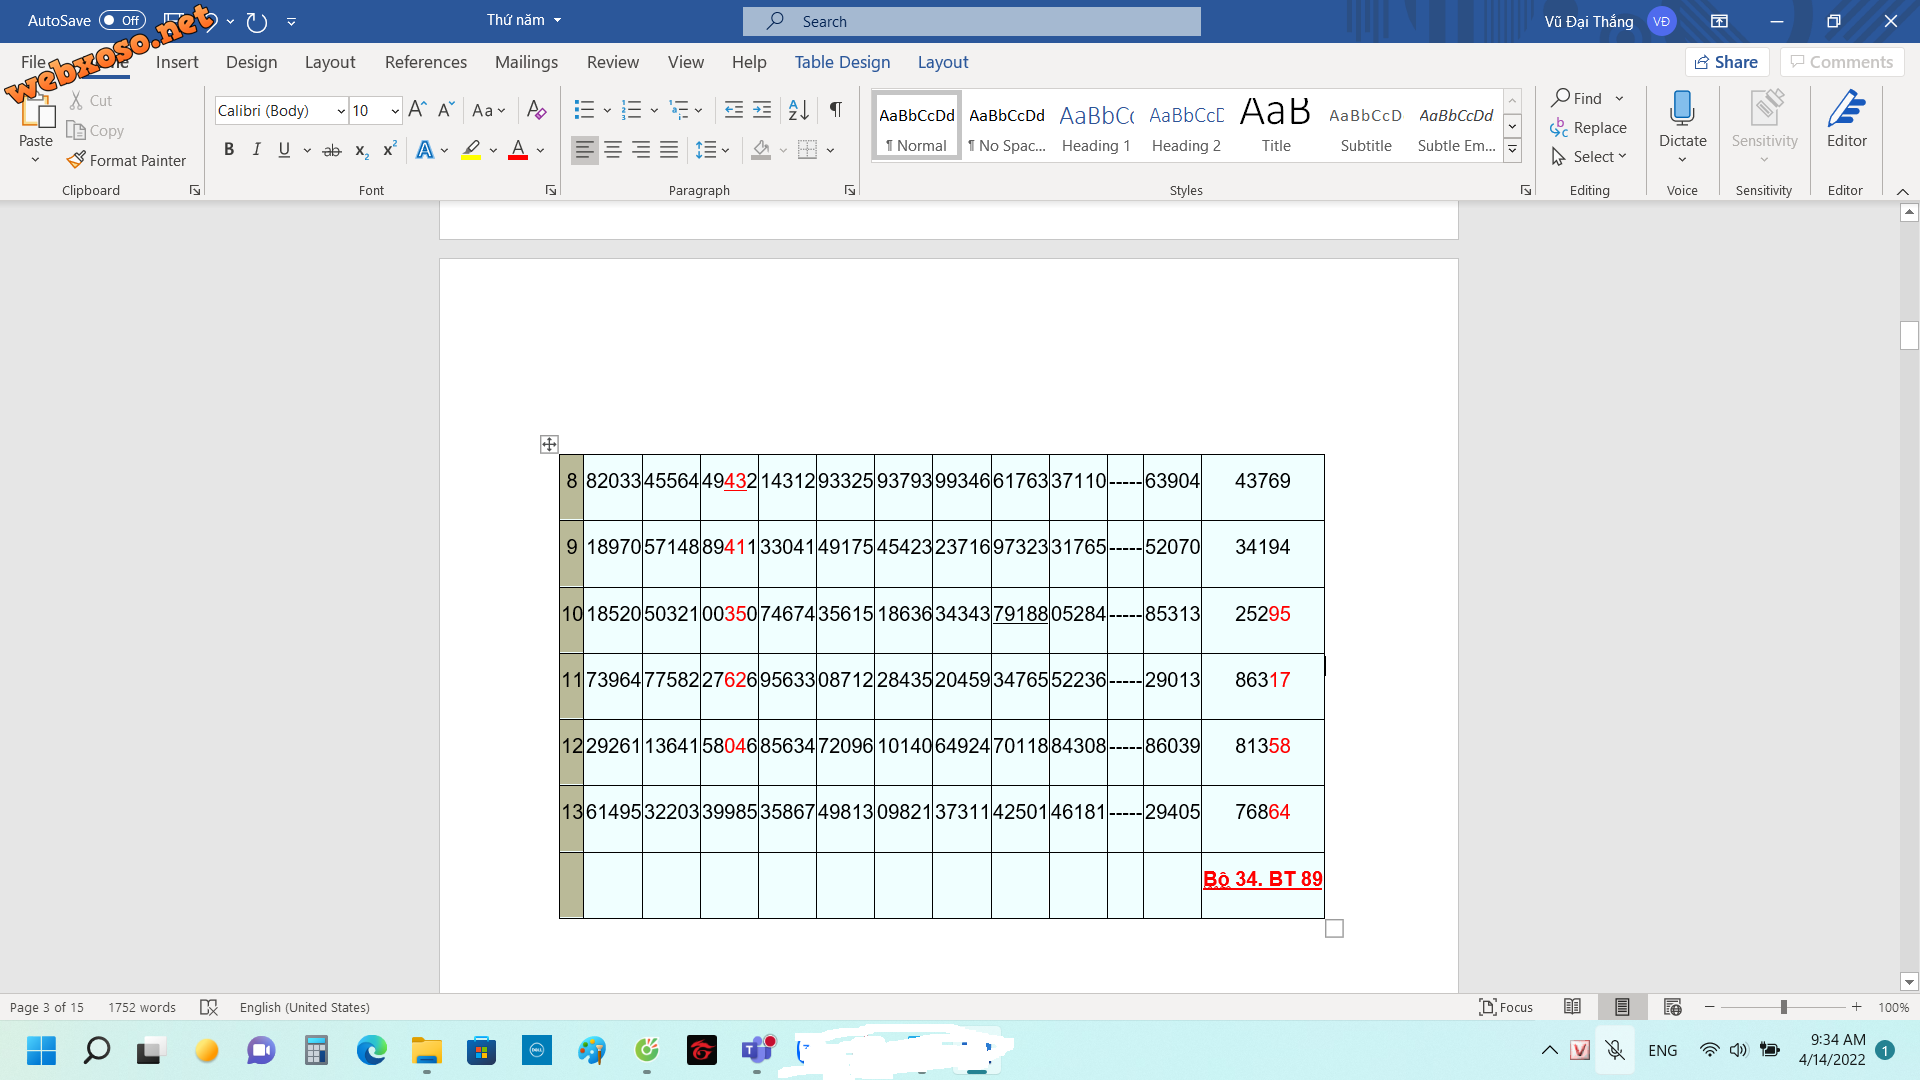This screenshot has height=1080, width=1920.
Task: Select Print Layout view
Action: (1622, 1007)
